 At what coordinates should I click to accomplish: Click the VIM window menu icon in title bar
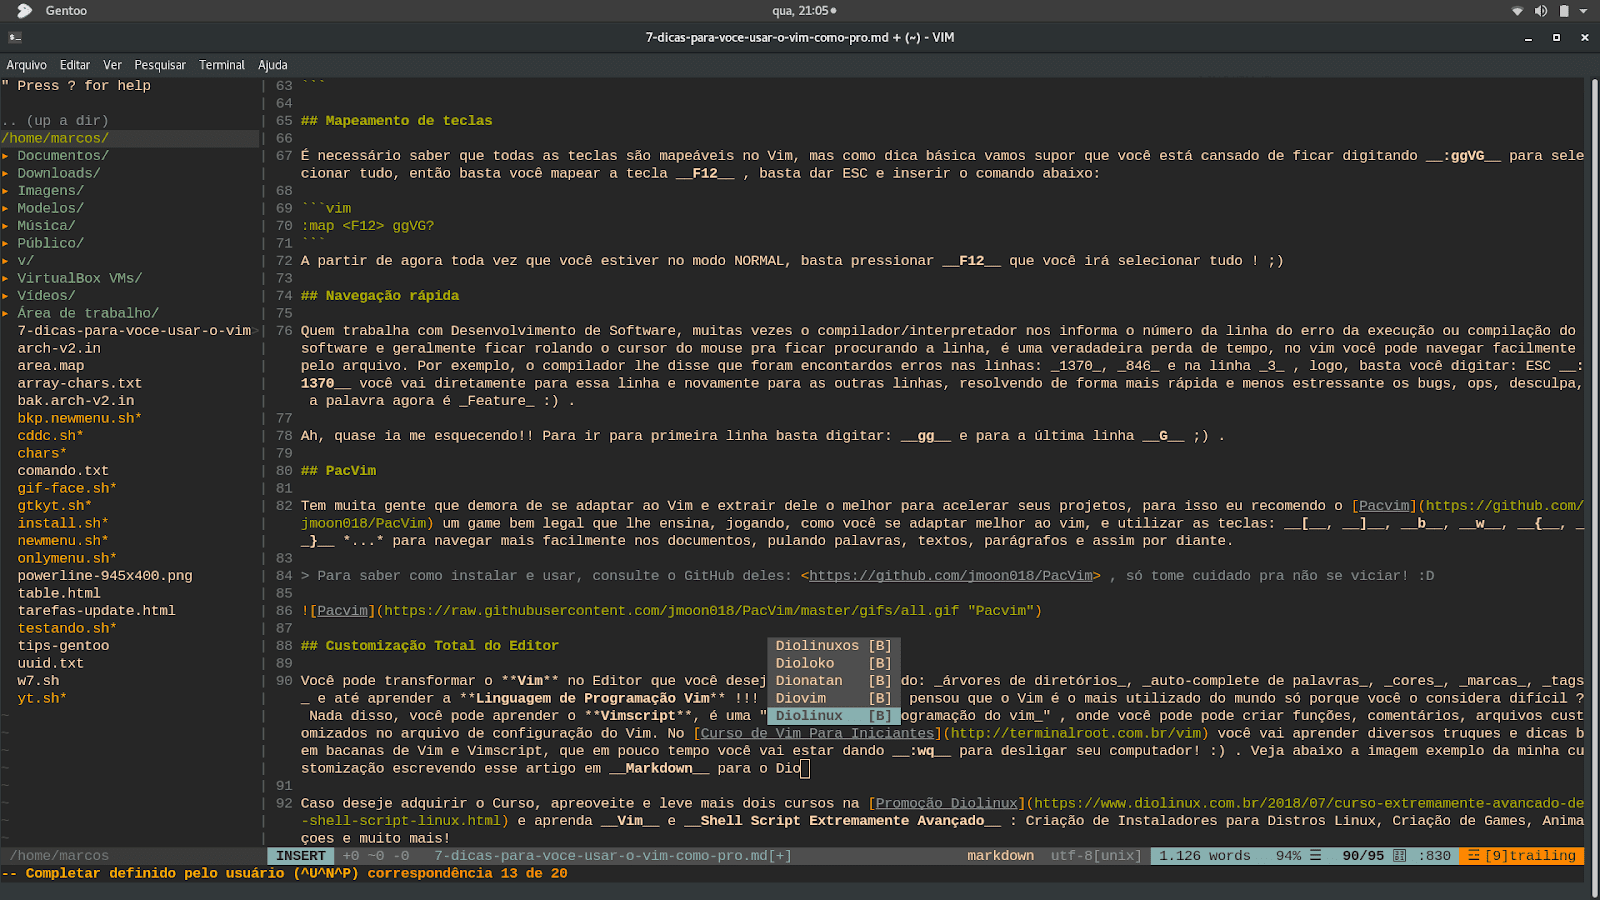(x=14, y=37)
